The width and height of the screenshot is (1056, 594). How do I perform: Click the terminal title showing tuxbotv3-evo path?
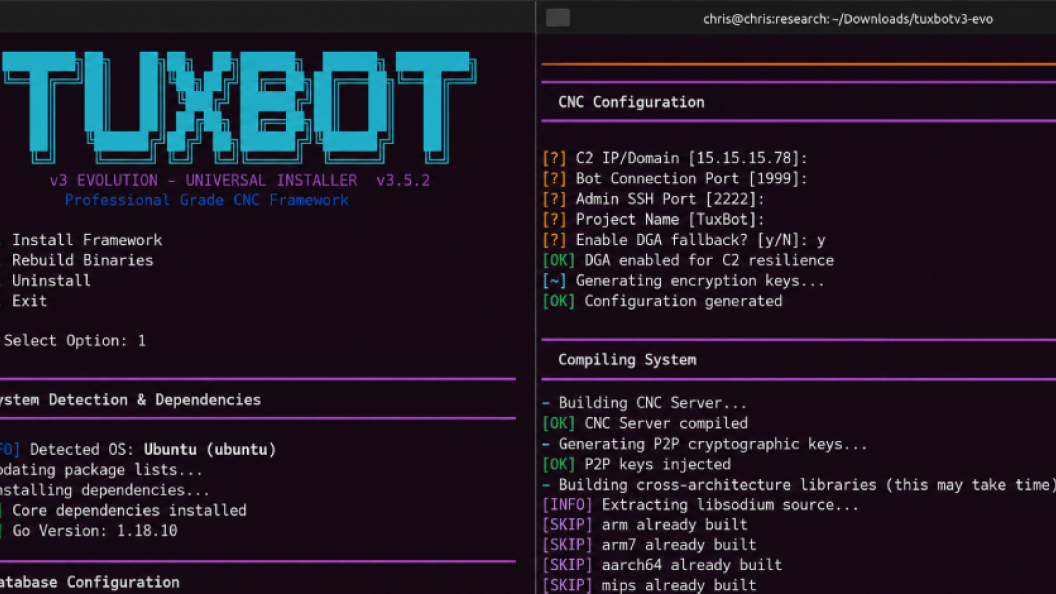point(848,19)
